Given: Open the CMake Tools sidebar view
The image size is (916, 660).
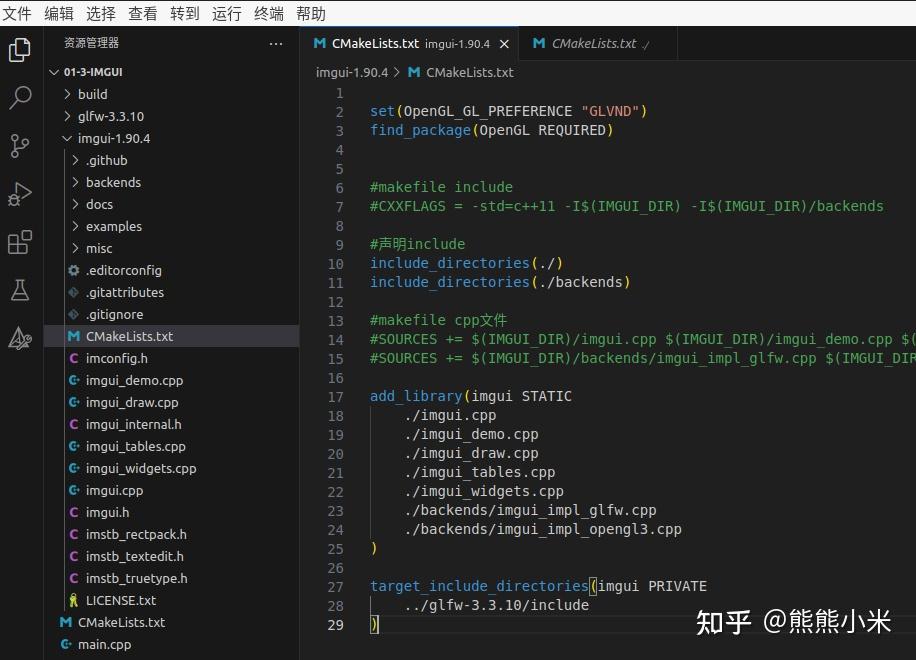Looking at the screenshot, I should (x=20, y=338).
